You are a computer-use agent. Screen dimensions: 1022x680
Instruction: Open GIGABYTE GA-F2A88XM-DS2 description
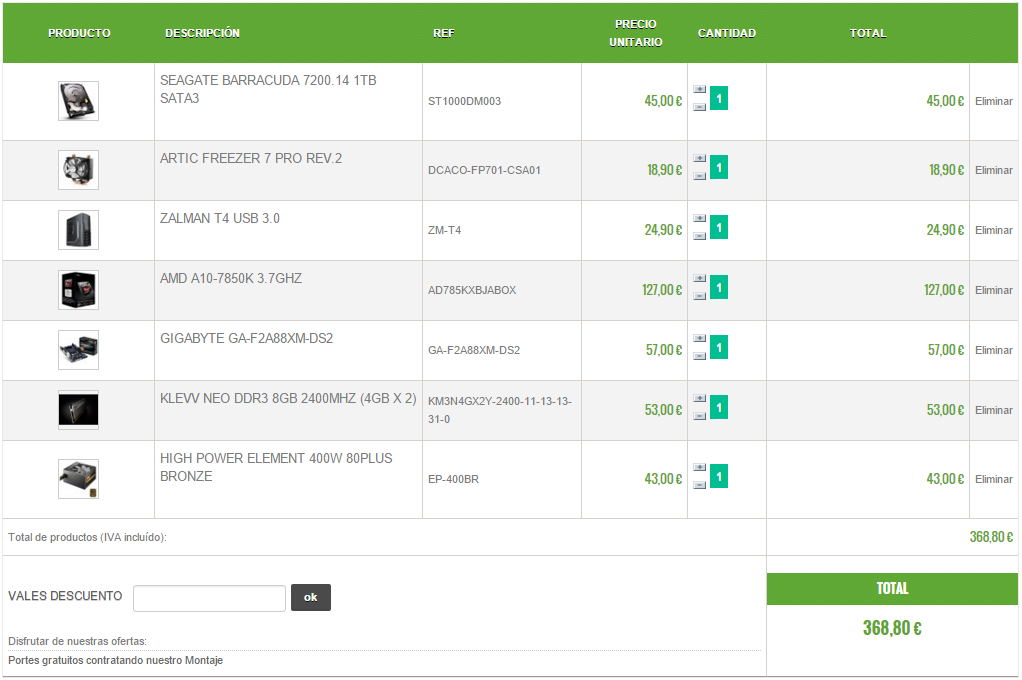246,338
